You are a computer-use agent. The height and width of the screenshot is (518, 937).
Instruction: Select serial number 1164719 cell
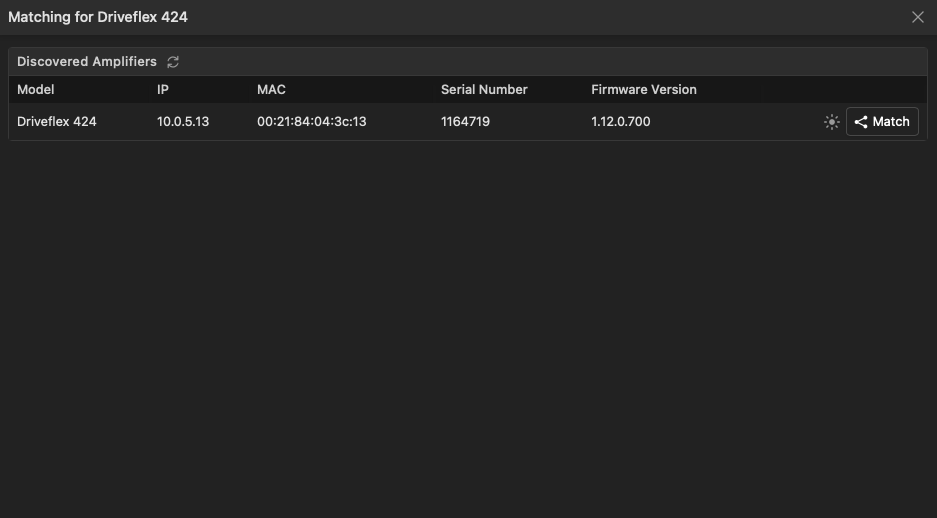pos(465,122)
